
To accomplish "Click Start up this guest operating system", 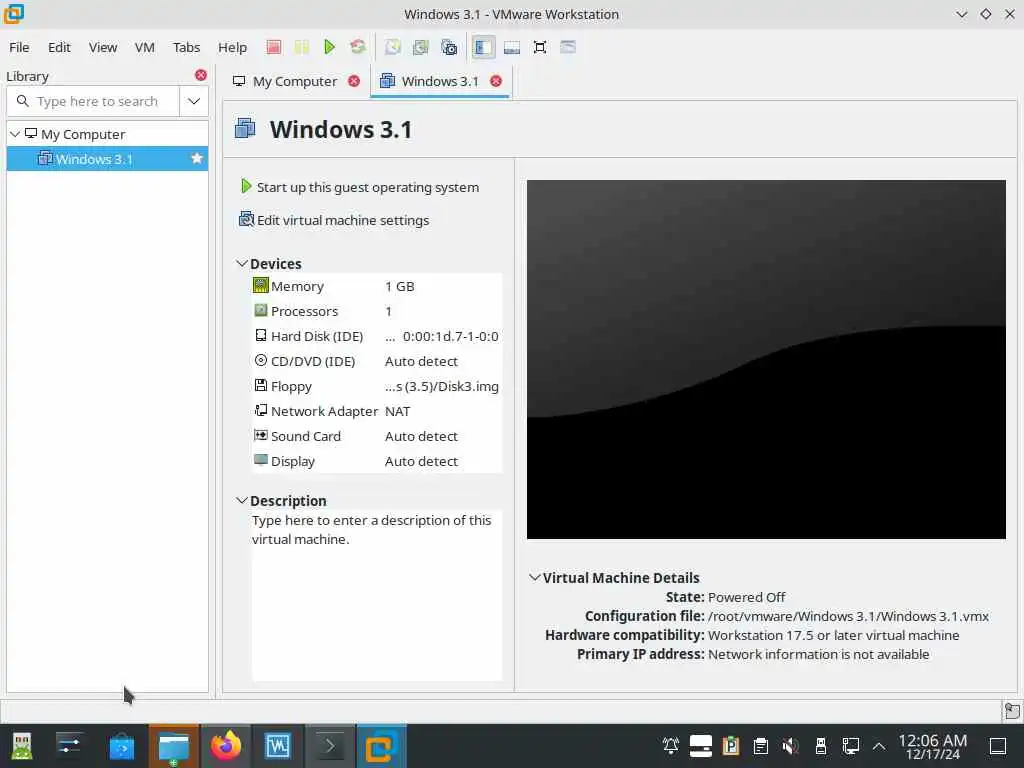I will click(x=360, y=187).
